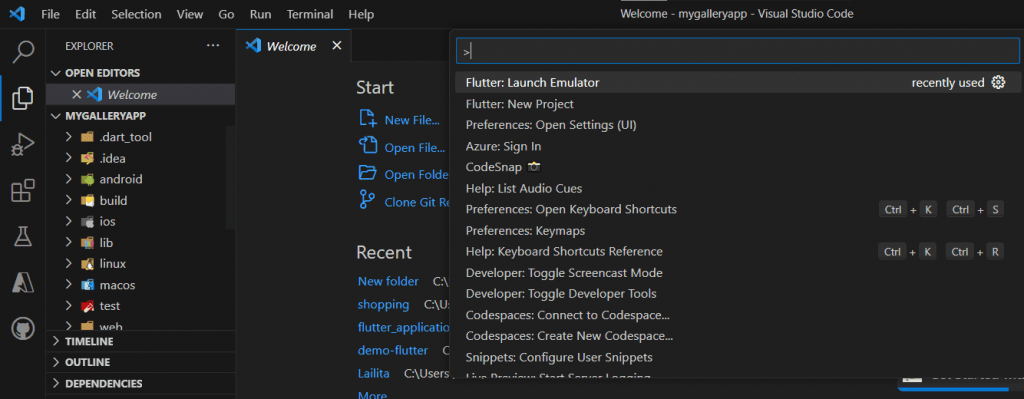Select Help: List Audio Cues
The image size is (1024, 399).
click(x=737, y=188)
